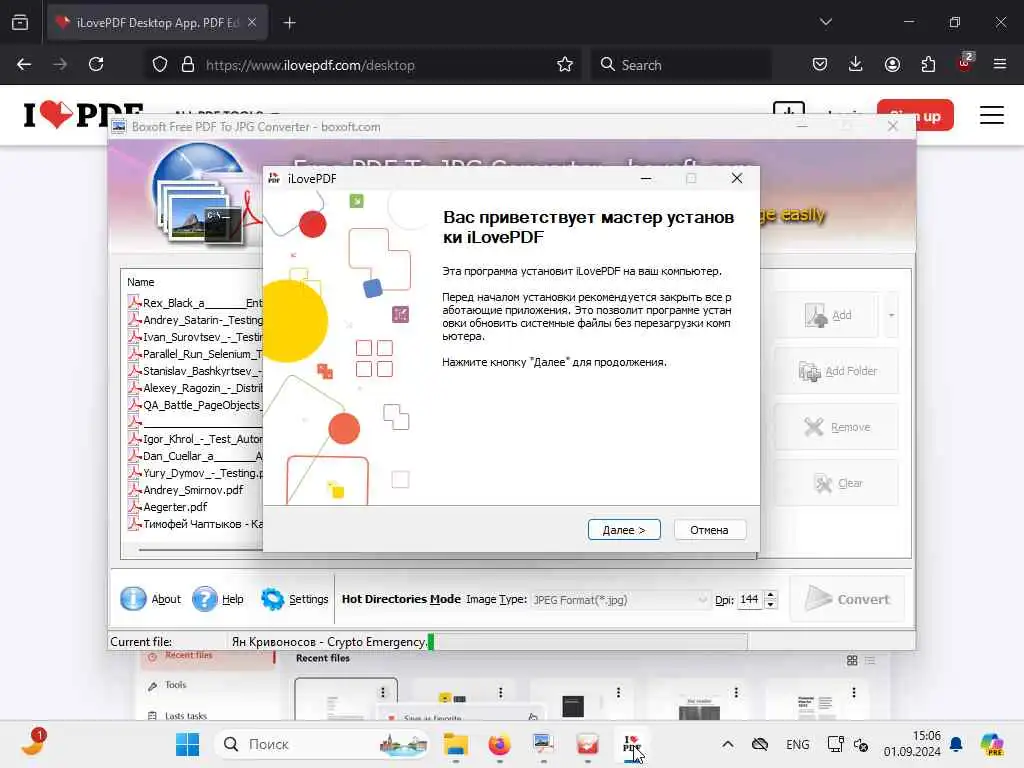The height and width of the screenshot is (768, 1024).
Task: Click Add Folder in Boxoft converter
Action: (x=837, y=371)
